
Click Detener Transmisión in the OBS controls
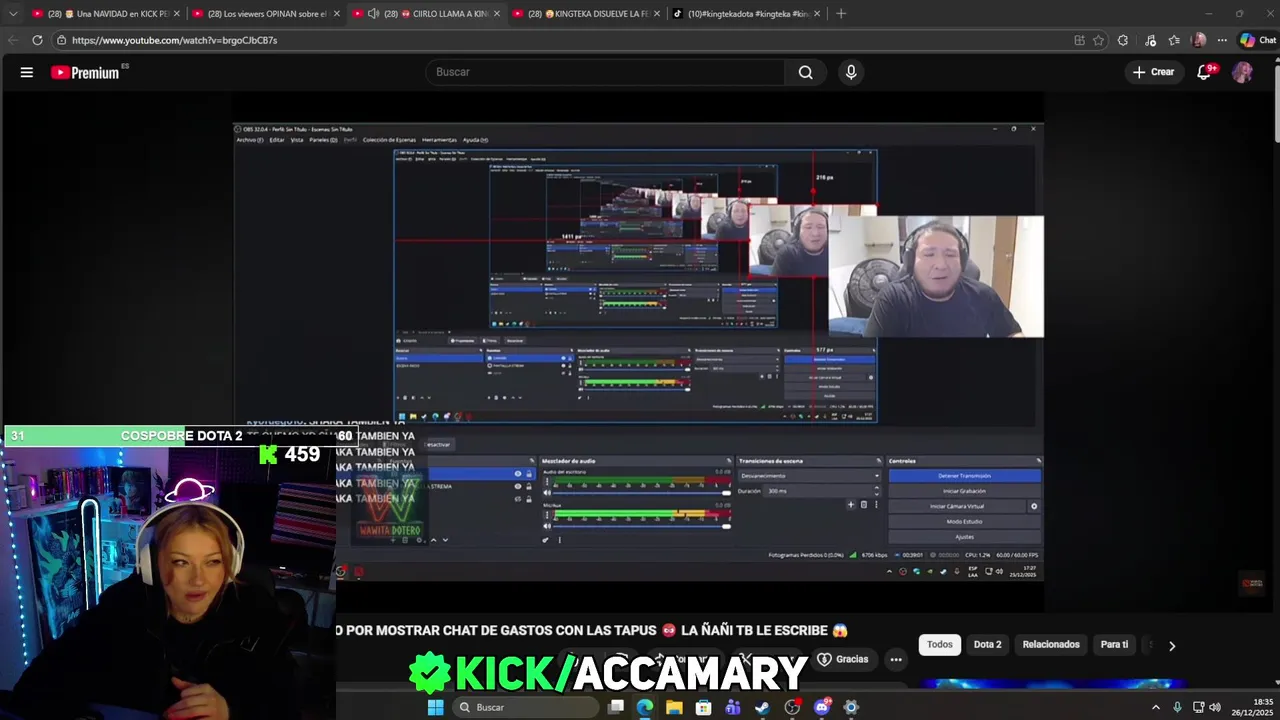[x=964, y=476]
